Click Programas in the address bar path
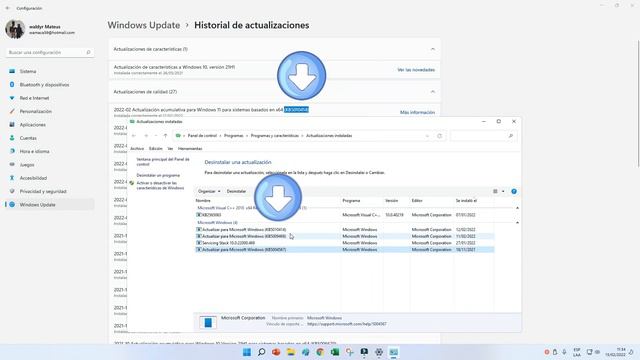This screenshot has width=640, height=360. pos(233,136)
